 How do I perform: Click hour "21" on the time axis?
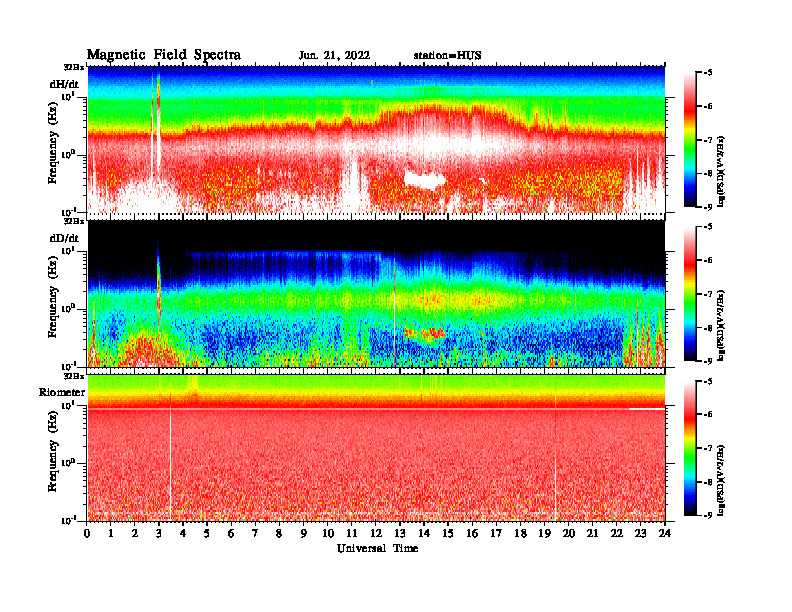(x=592, y=533)
